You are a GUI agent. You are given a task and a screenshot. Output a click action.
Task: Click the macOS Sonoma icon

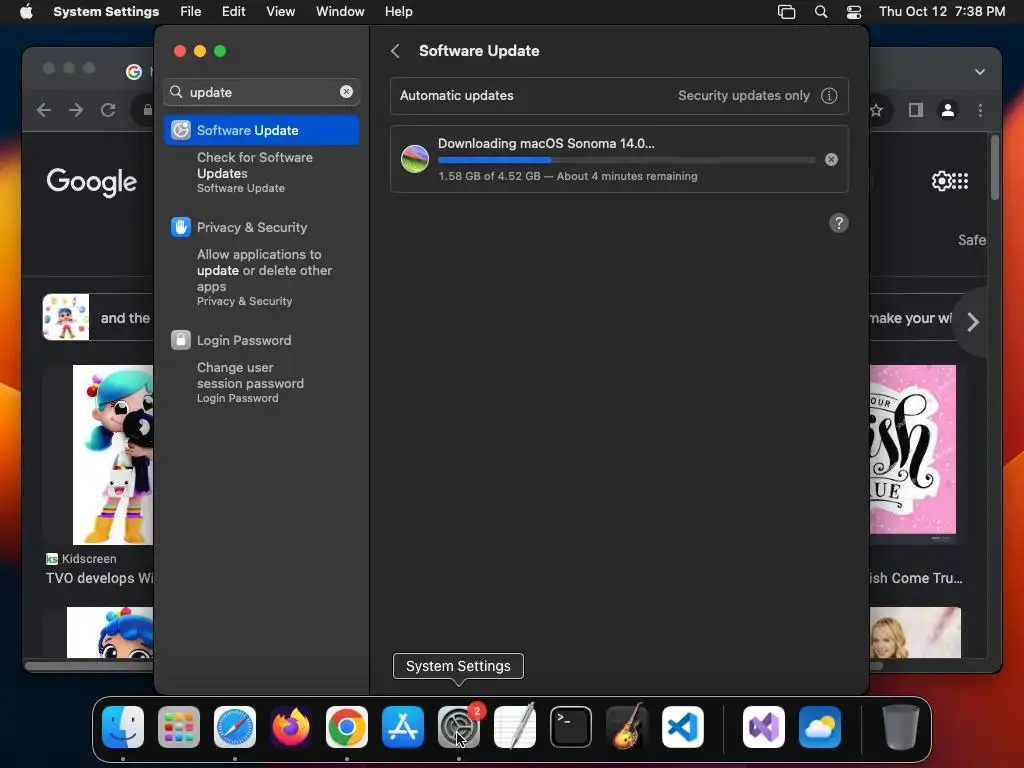[x=415, y=159]
